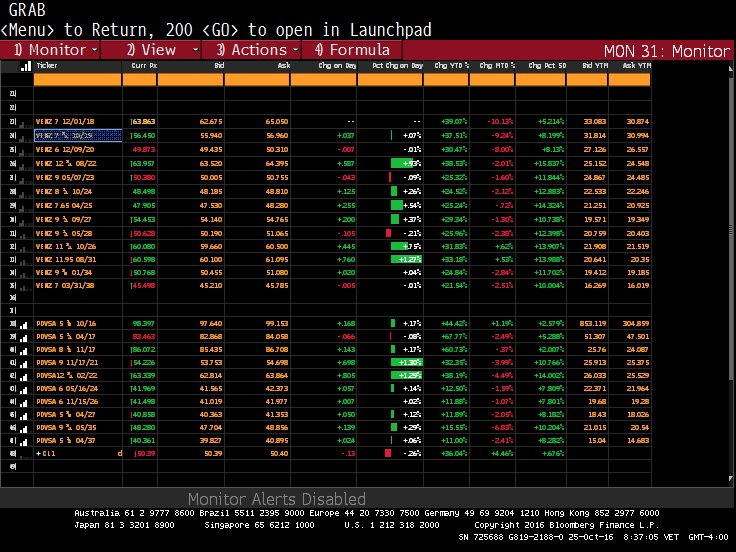Select ticker VENZ 7 12/01/18
Screen dimensions: 736x552
point(65,122)
